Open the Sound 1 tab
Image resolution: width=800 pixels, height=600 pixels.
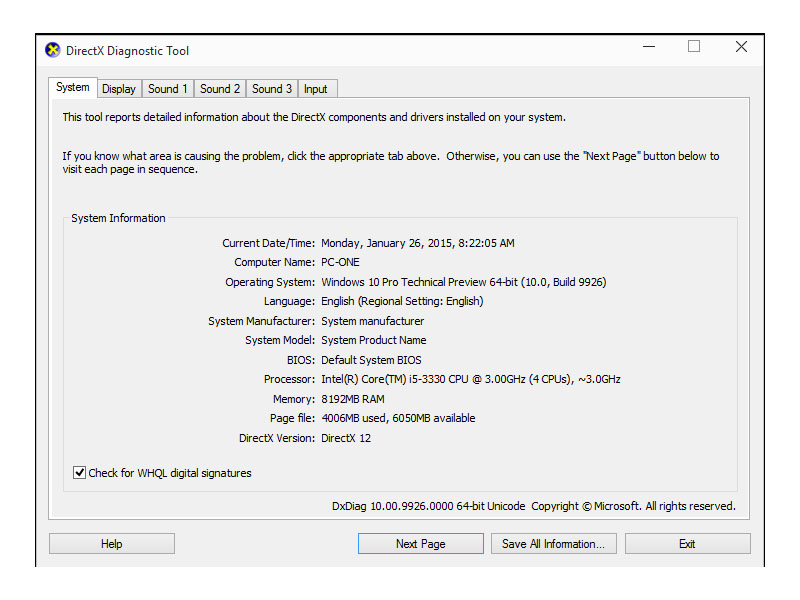coord(167,89)
